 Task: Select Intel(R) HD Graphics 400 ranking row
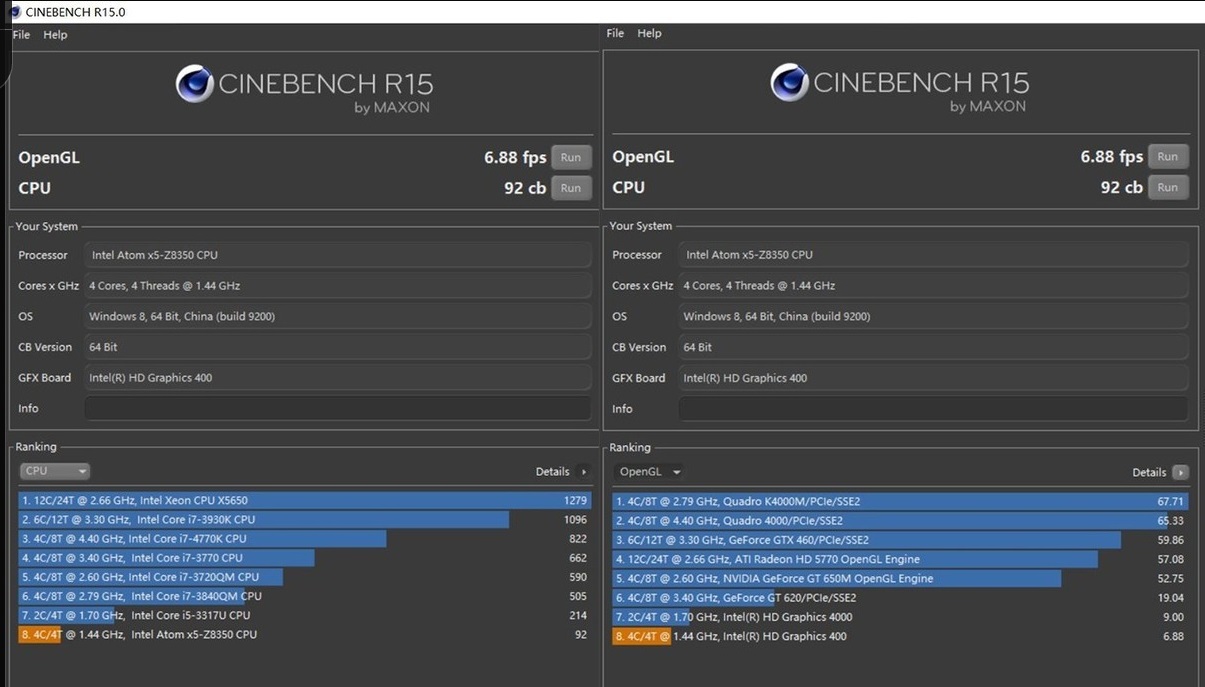tap(900, 636)
